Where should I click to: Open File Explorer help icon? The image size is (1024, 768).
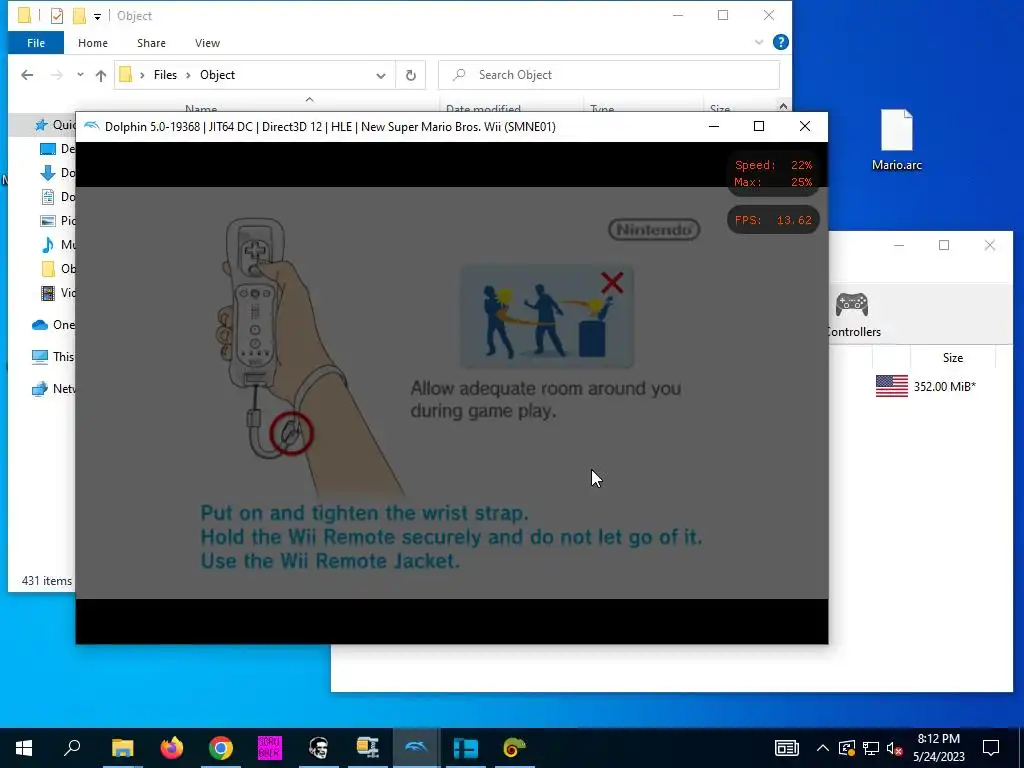(x=780, y=42)
